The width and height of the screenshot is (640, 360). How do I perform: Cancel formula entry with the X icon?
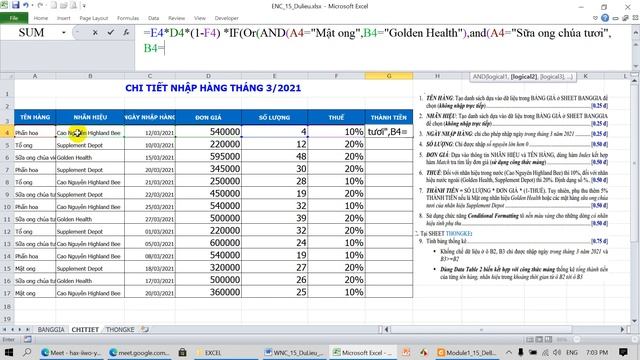tap(95, 33)
